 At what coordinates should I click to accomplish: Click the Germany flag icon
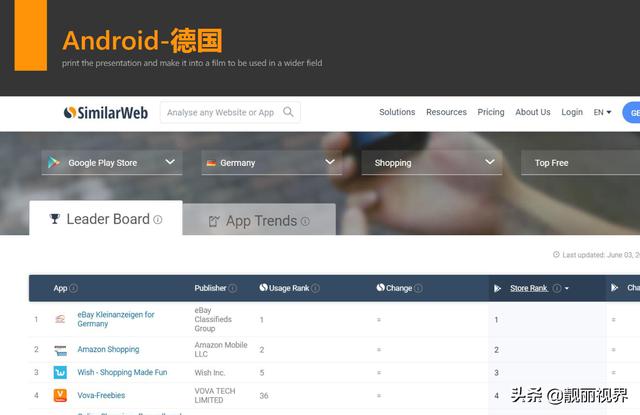click(211, 163)
